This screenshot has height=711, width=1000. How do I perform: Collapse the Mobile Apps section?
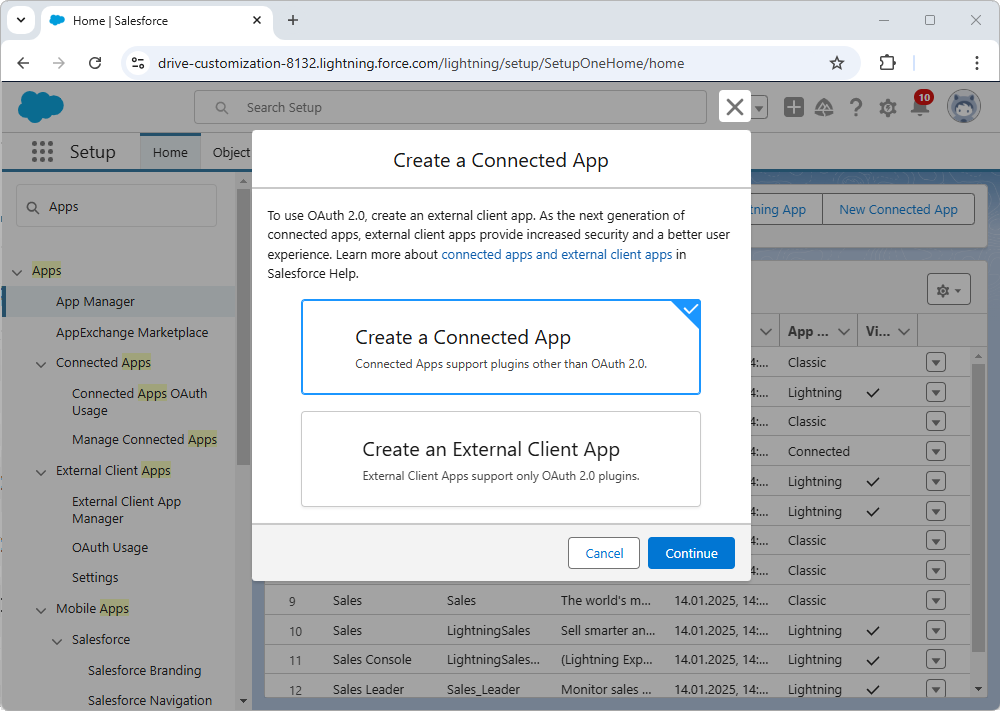(40, 608)
